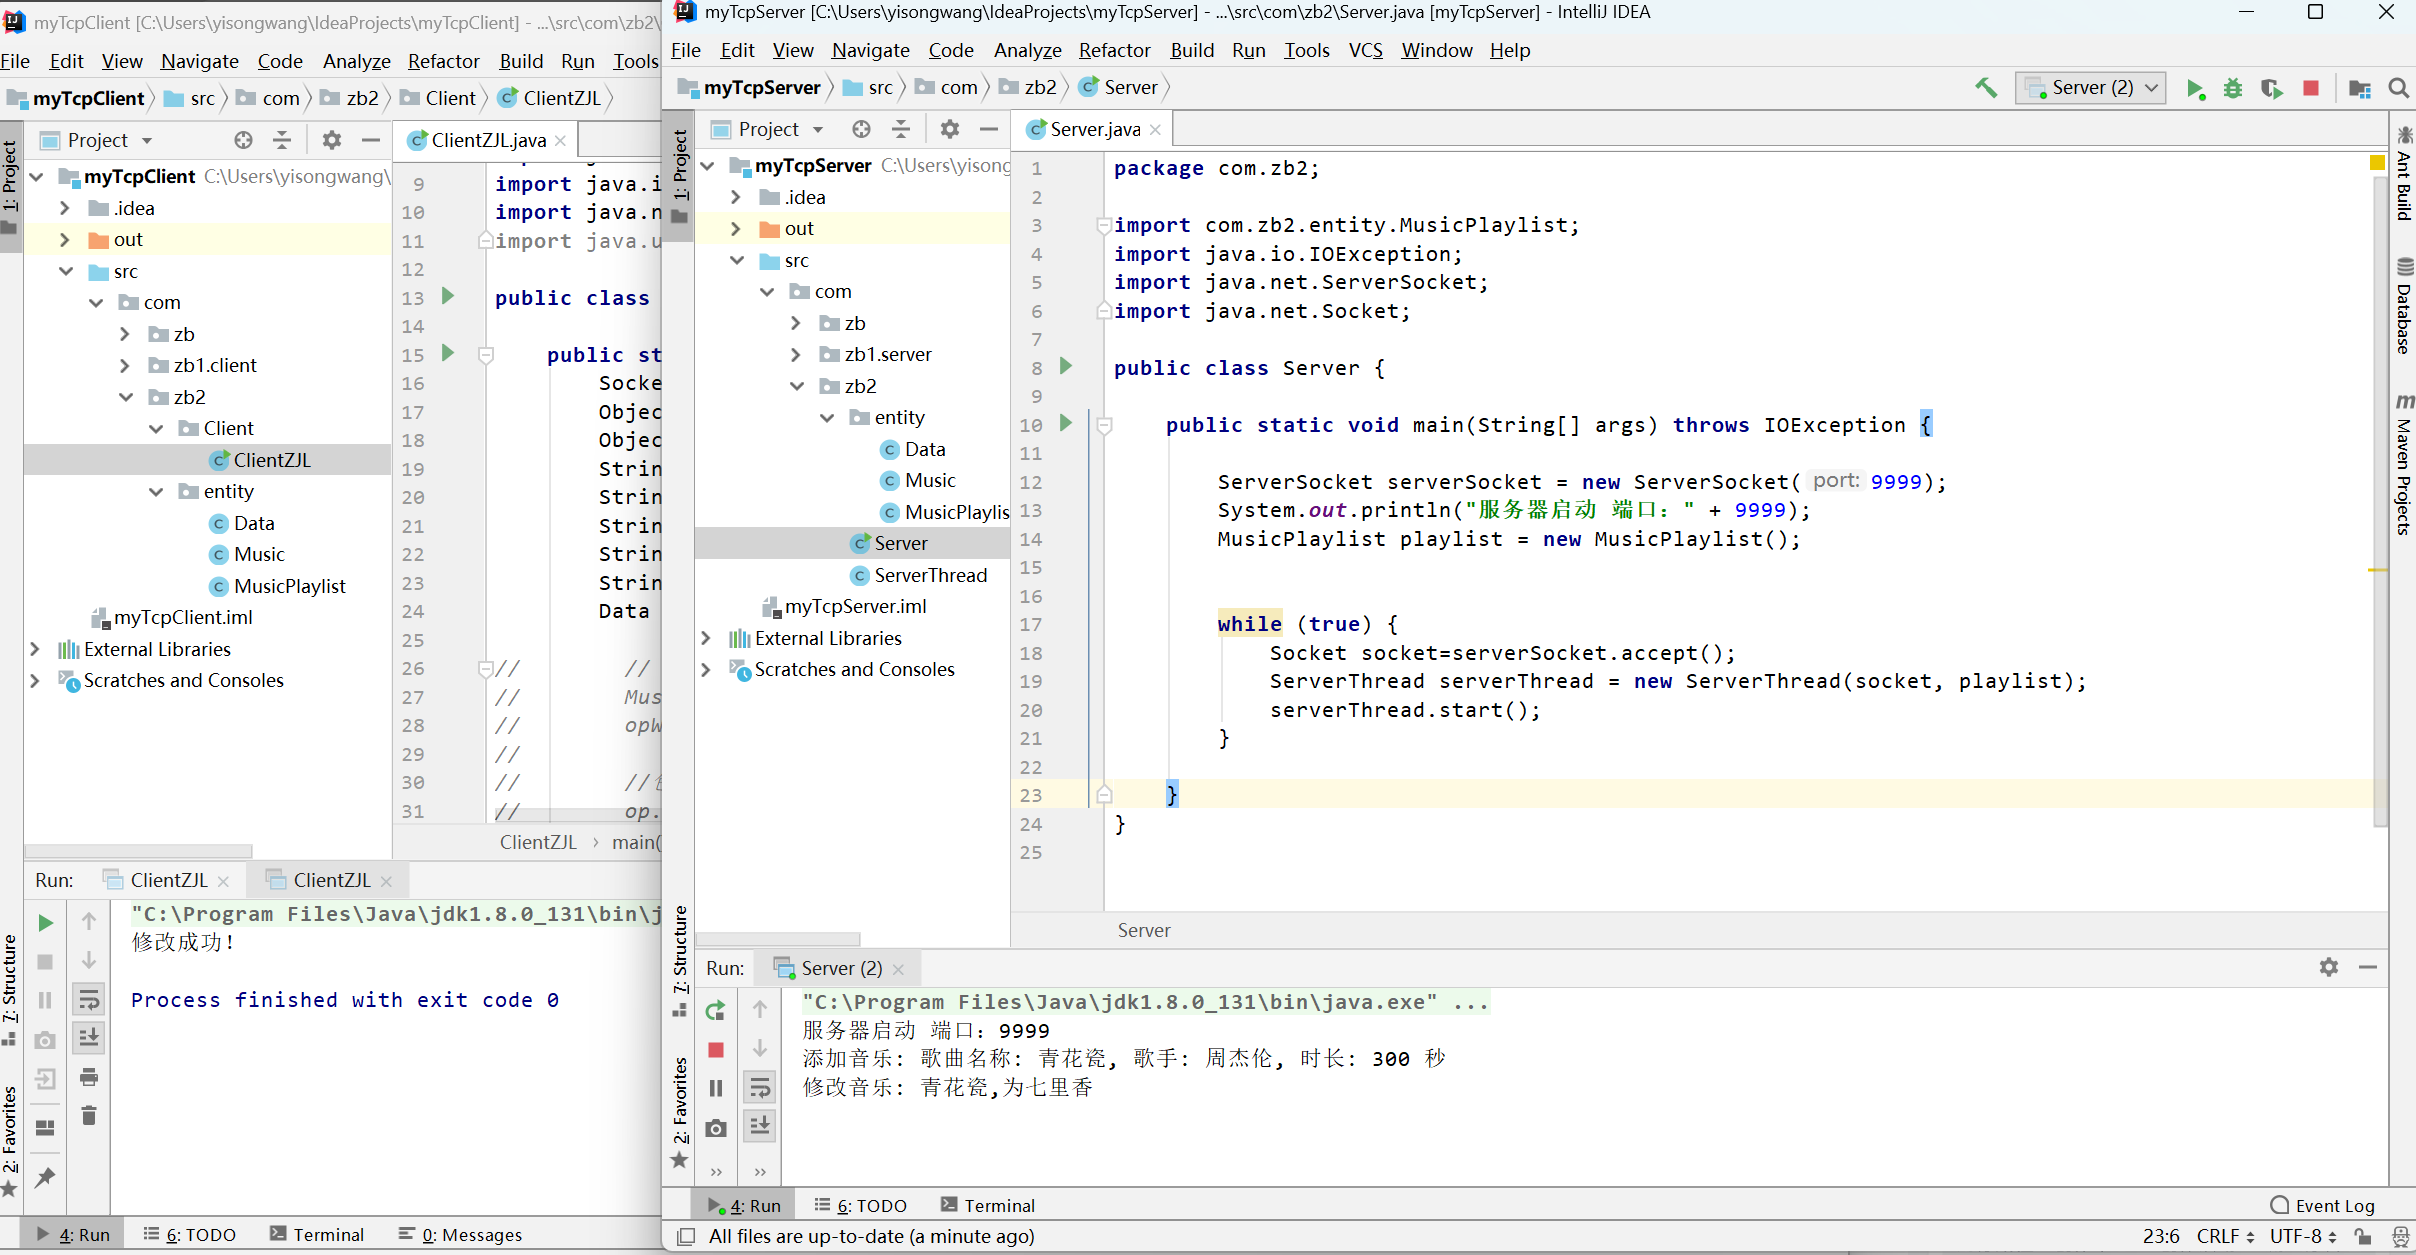
Task: Click the Search Everywhere magnifier icon
Action: click(2398, 88)
